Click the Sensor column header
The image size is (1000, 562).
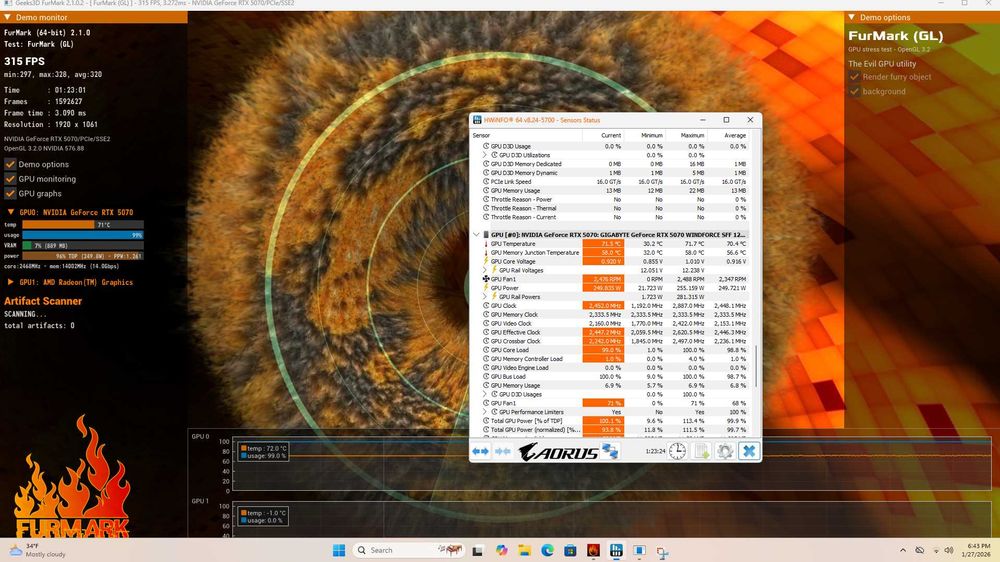click(526, 135)
